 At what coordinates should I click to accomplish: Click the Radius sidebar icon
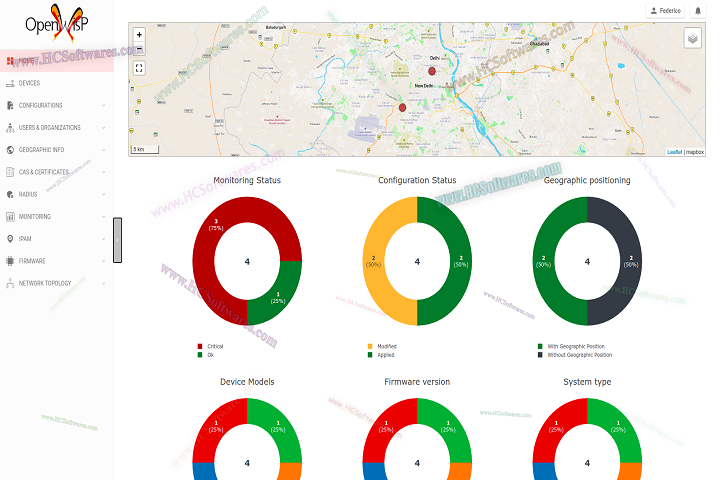click(x=10, y=194)
